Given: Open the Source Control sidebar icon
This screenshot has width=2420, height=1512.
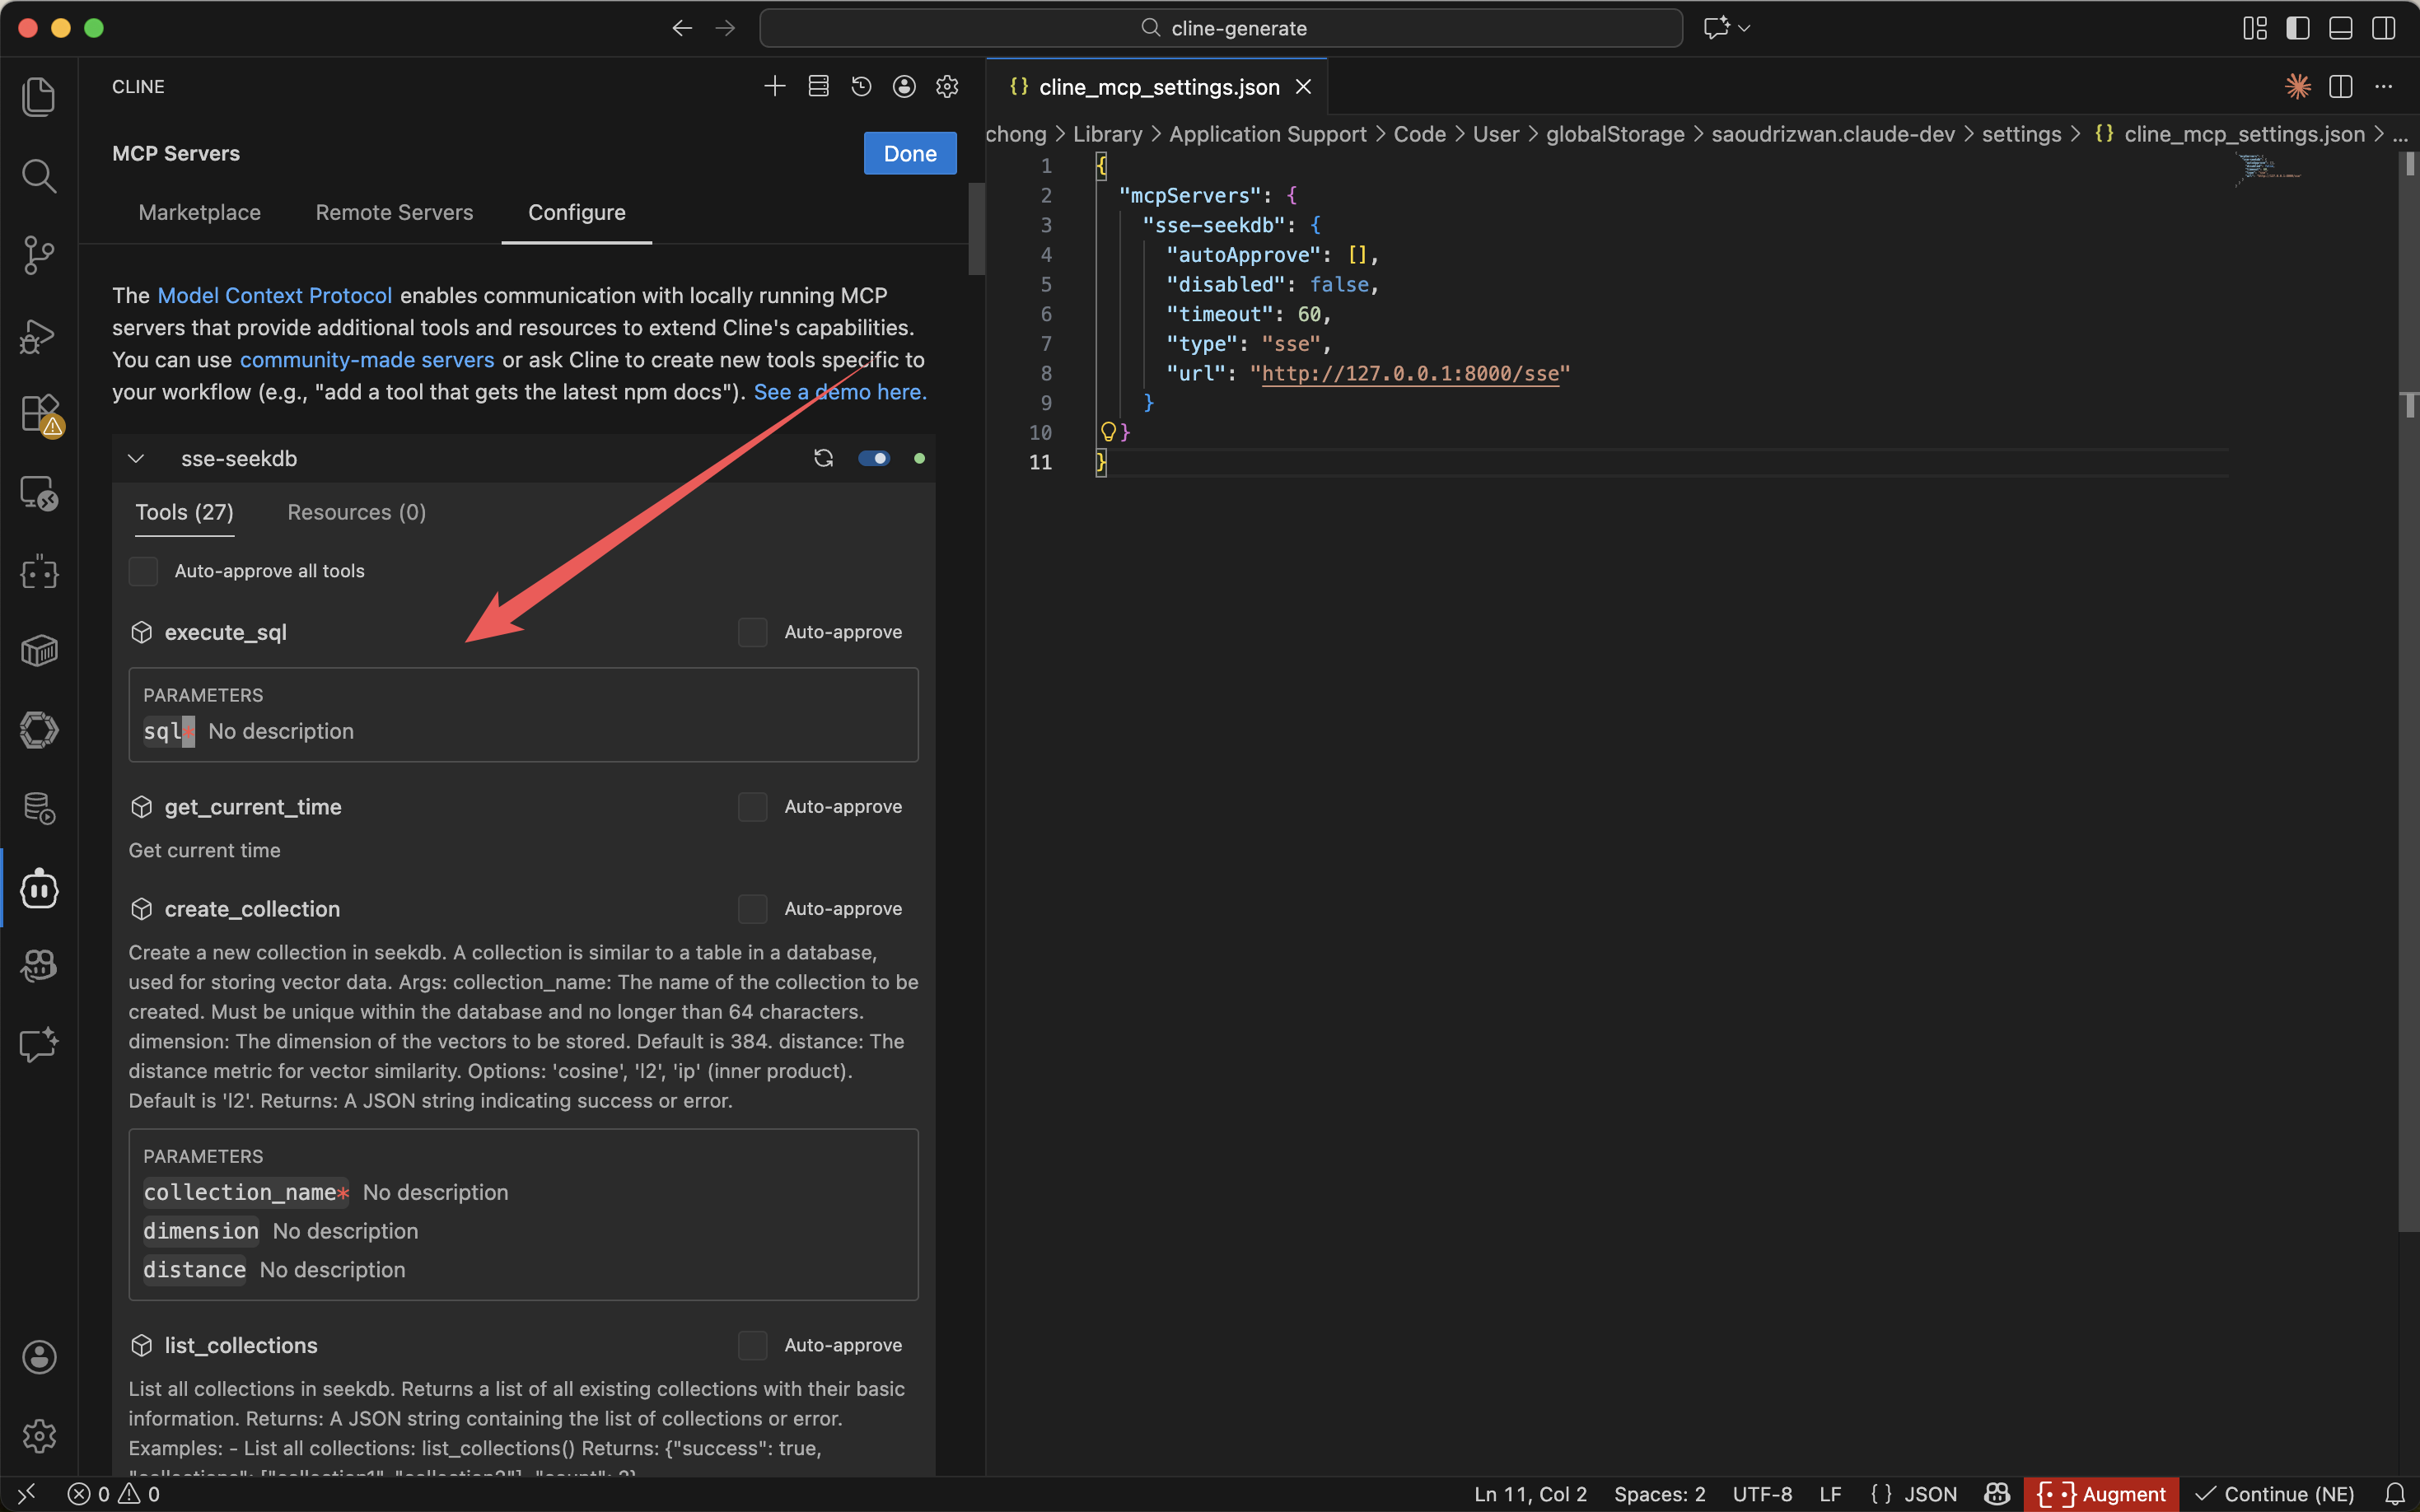Looking at the screenshot, I should point(38,255).
